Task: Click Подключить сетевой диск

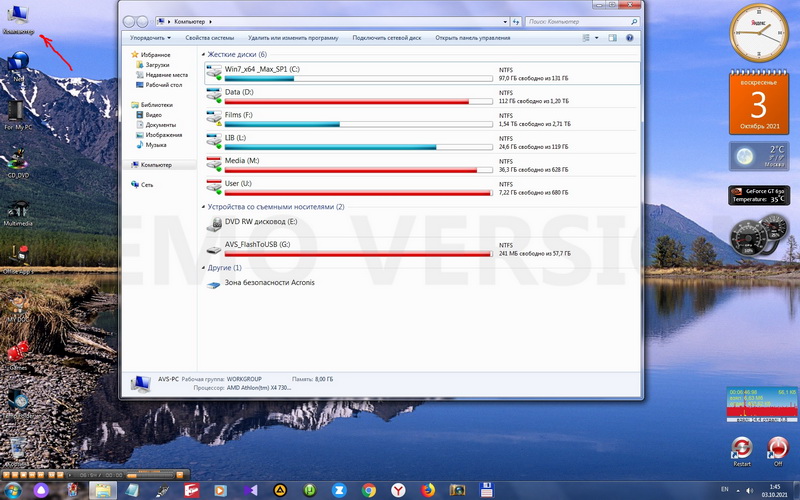Action: click(387, 38)
